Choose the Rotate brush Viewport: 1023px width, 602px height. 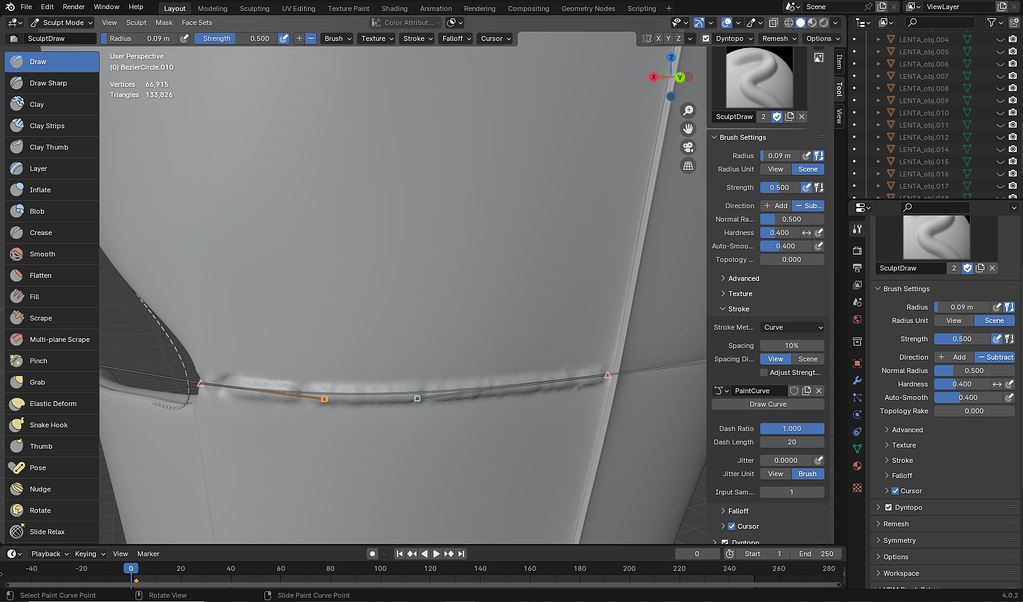(52, 510)
